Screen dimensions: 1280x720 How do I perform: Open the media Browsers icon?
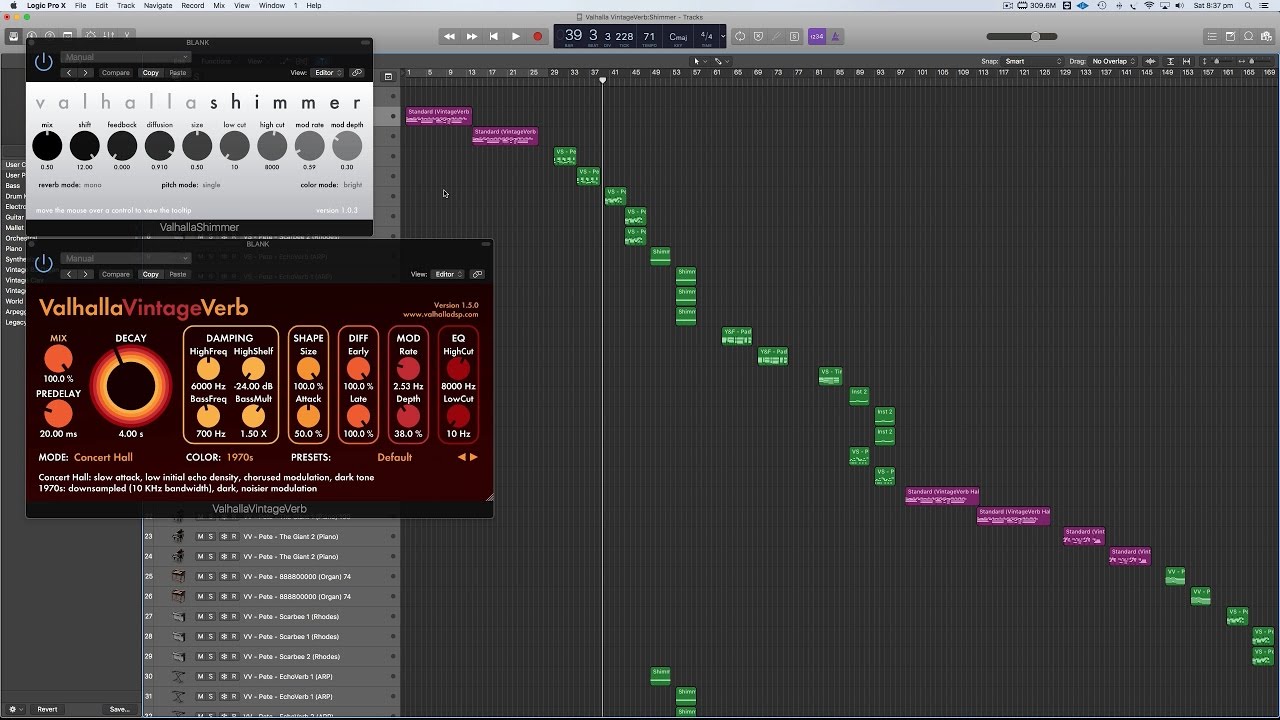tap(1267, 37)
